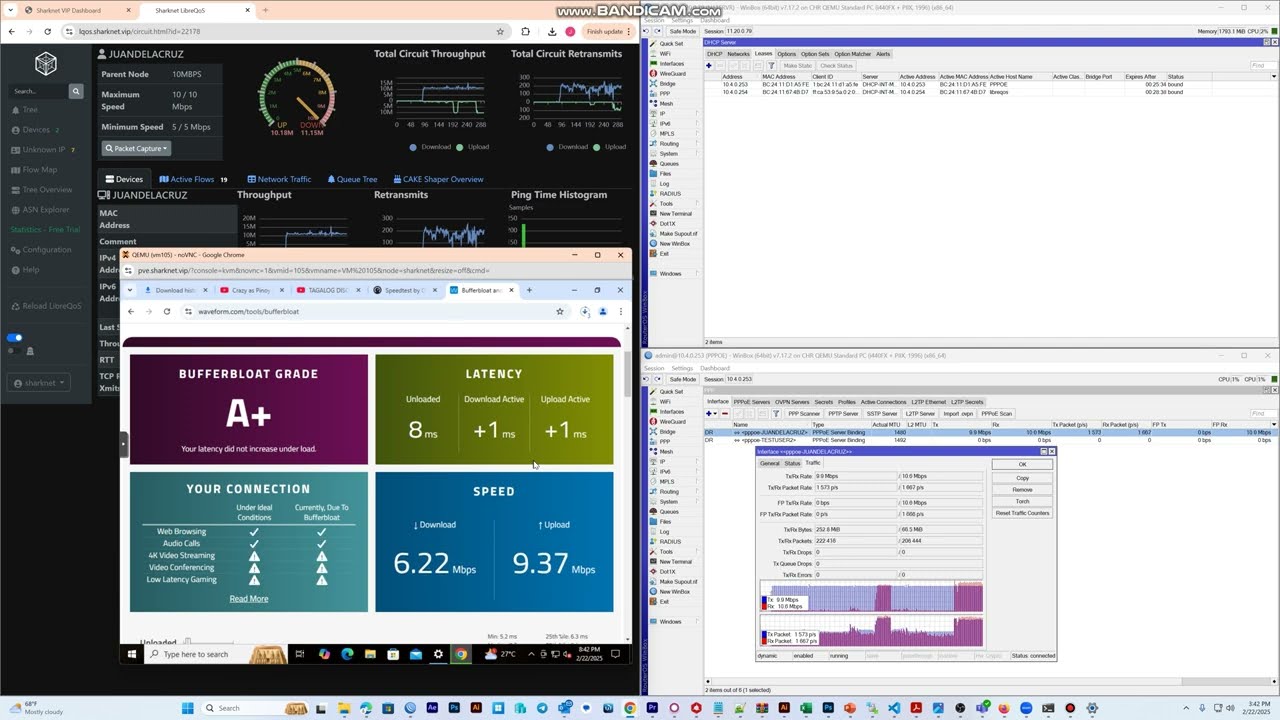The height and width of the screenshot is (720, 1280).
Task: Click add (+) in DHCP Server toolbar
Action: pyautogui.click(x=709, y=66)
